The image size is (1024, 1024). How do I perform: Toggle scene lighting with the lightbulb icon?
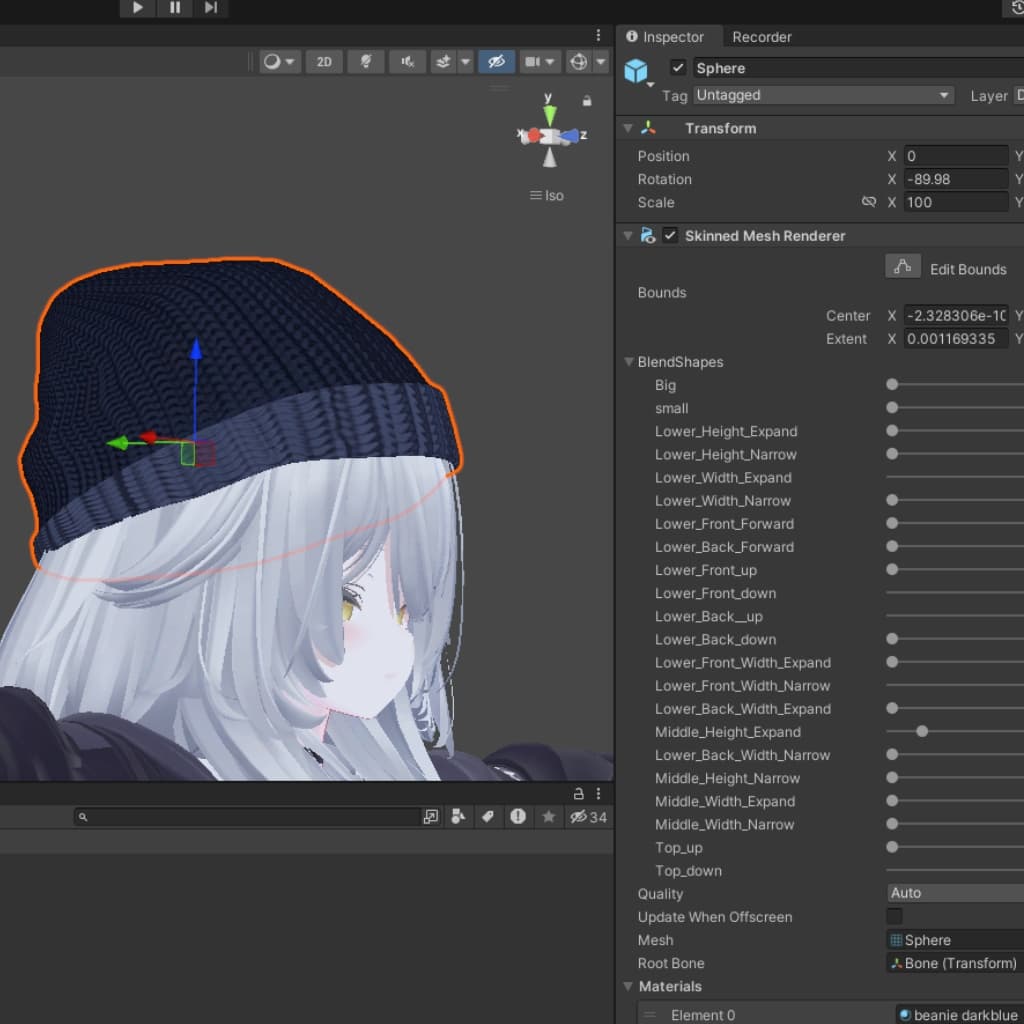click(x=366, y=61)
